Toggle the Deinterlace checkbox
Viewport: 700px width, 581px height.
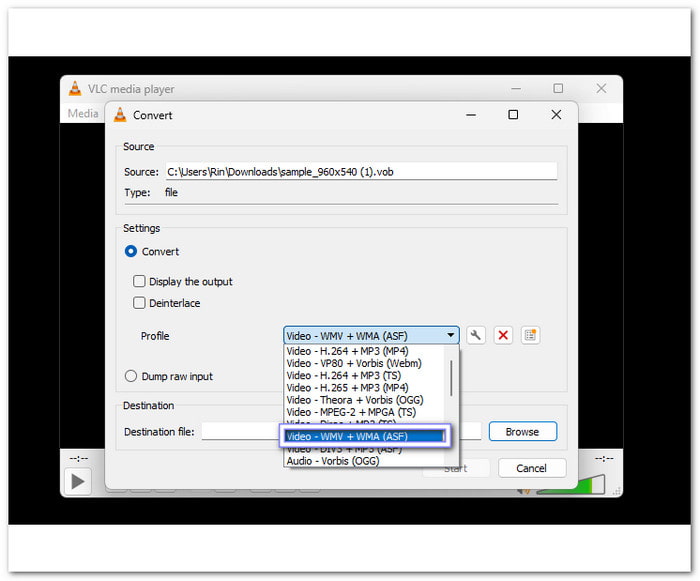coord(139,303)
